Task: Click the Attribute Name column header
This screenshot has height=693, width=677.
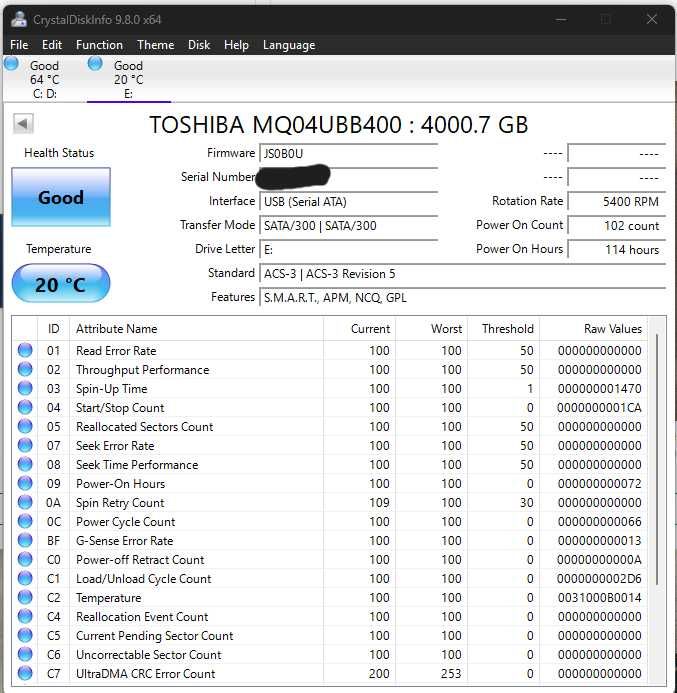Action: tap(197, 329)
